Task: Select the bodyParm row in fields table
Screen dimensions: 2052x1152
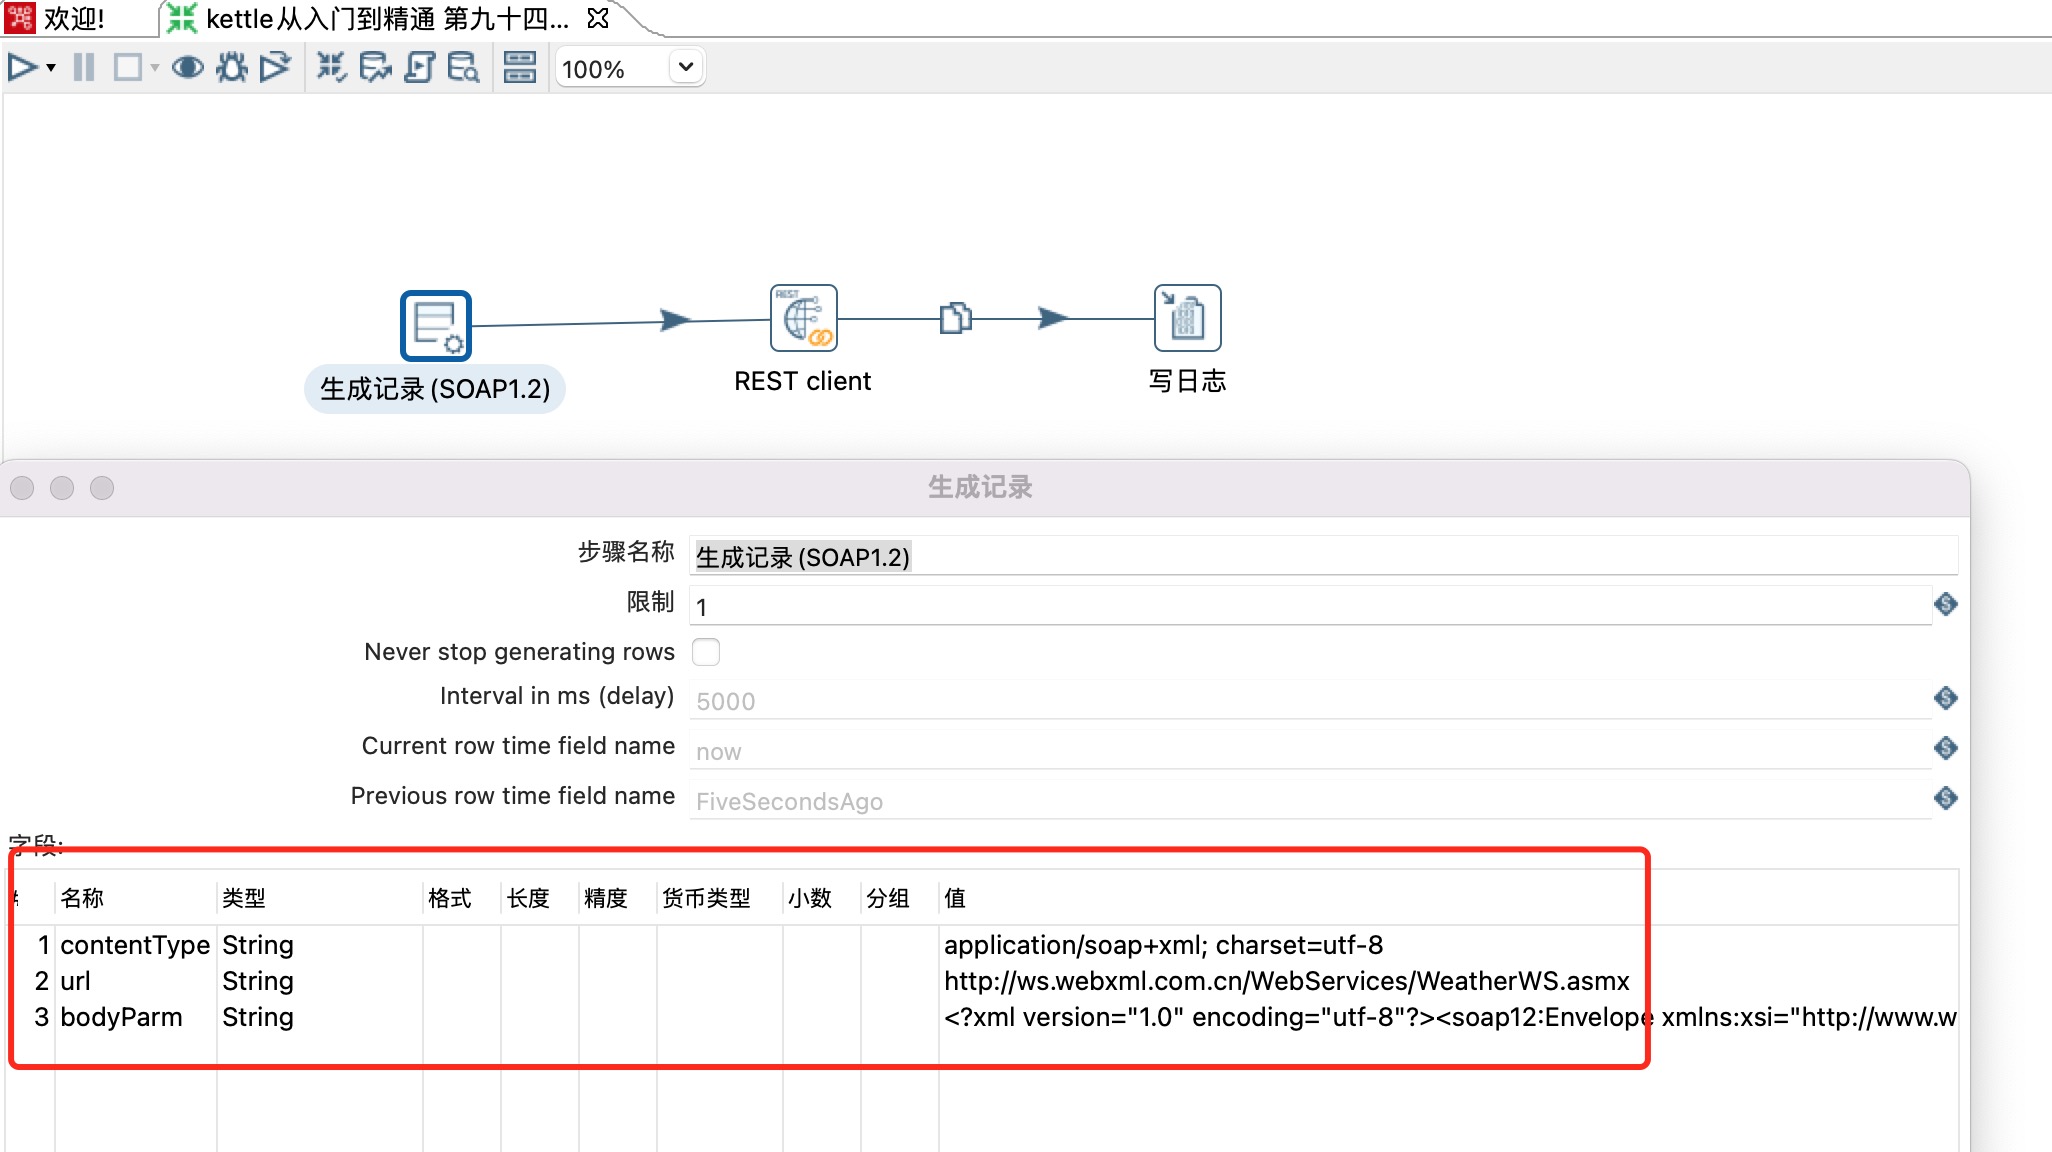Action: [x=121, y=1017]
